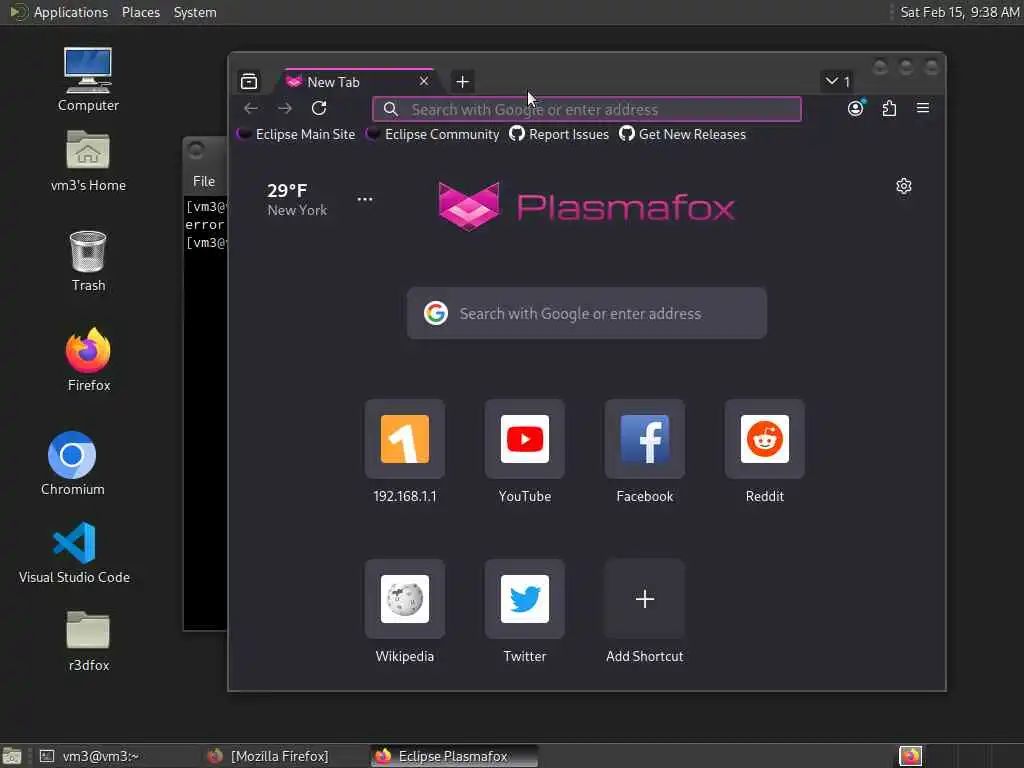Reload the current page
1024x768 pixels.
pyautogui.click(x=319, y=108)
